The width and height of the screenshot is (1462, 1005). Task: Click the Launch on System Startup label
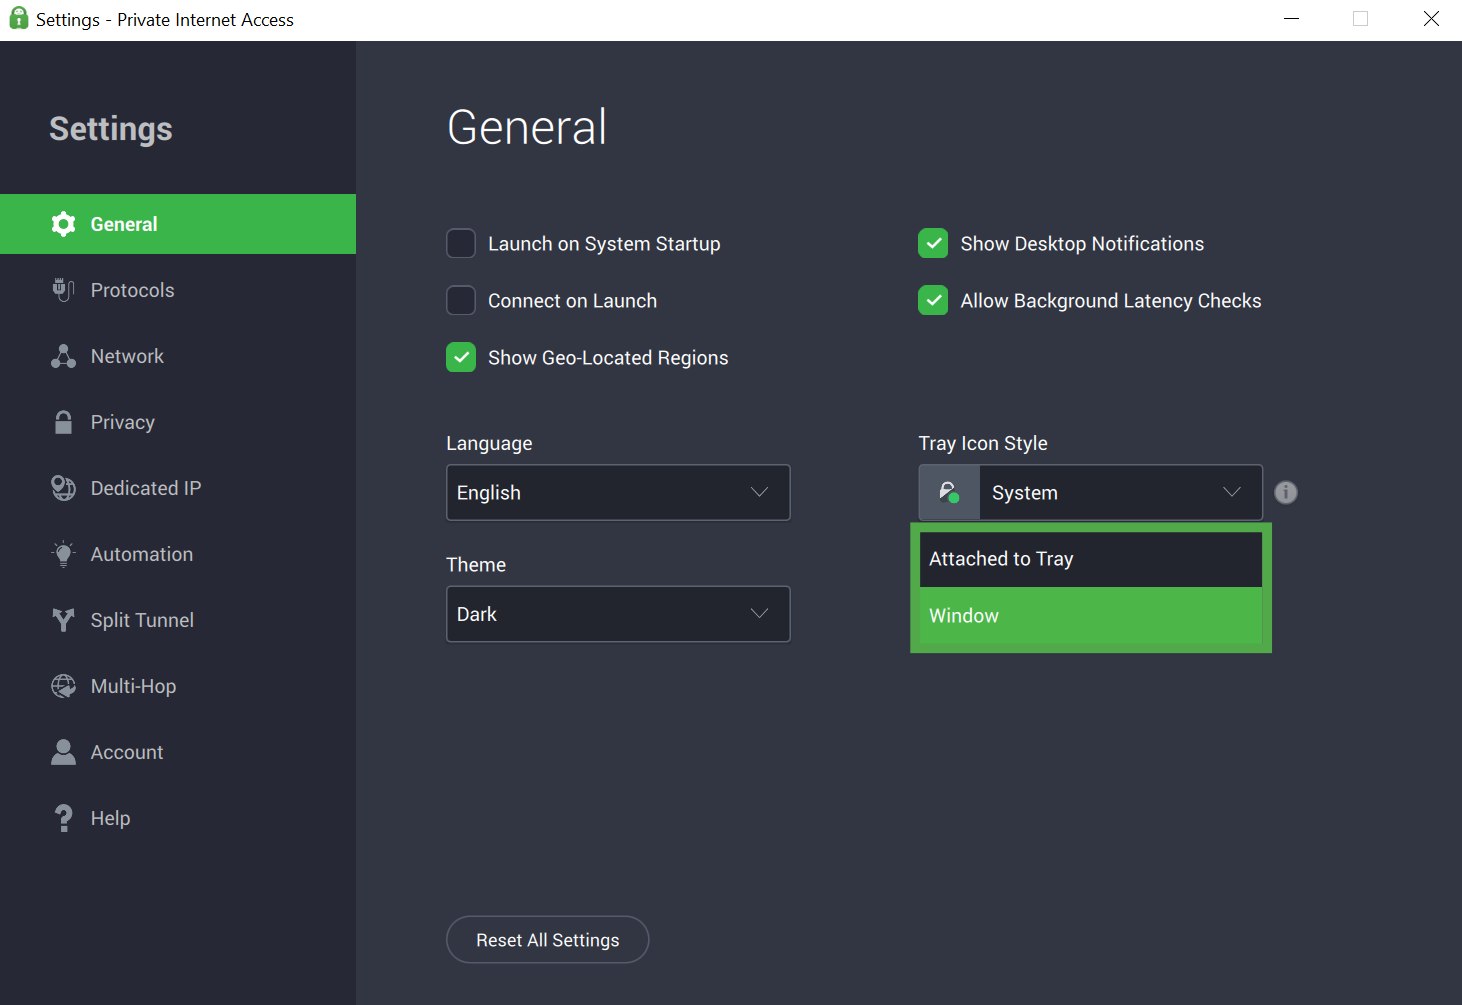tap(604, 244)
